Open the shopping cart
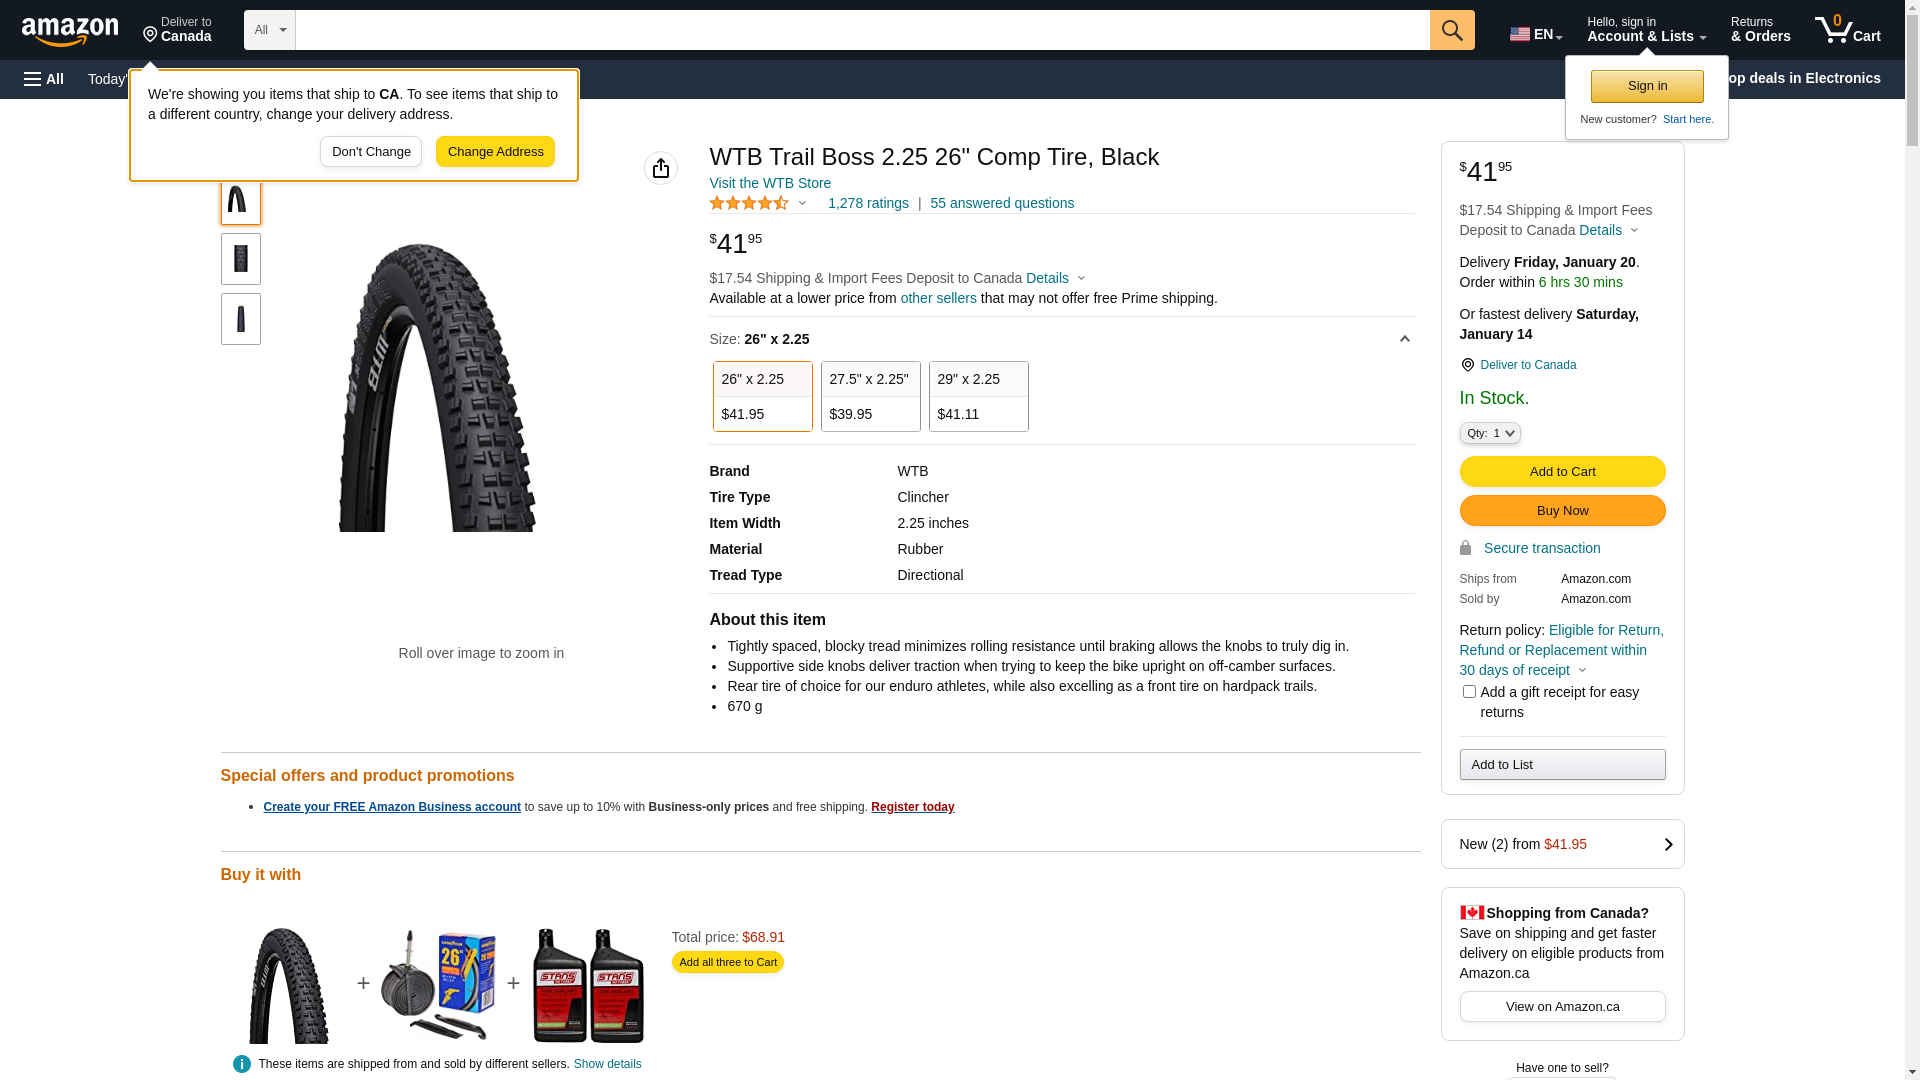 tap(1847, 30)
